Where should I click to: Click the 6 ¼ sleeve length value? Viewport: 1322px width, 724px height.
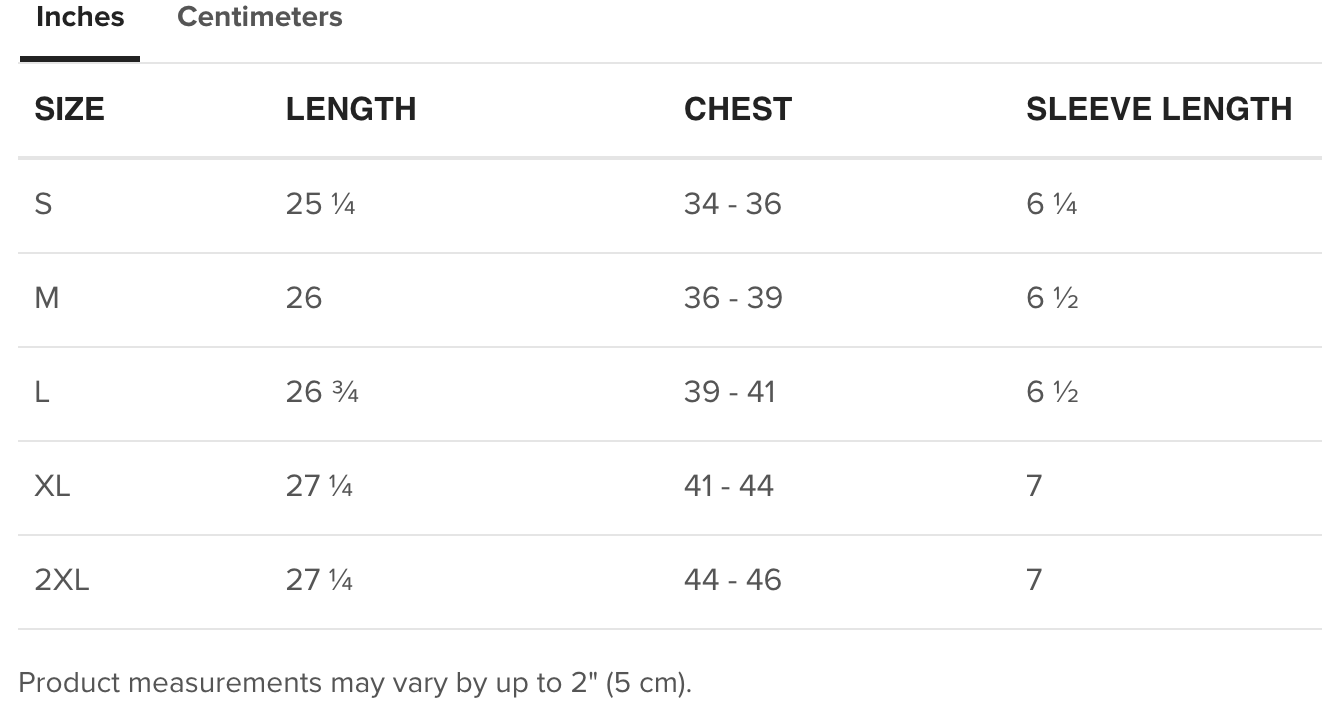(x=1052, y=204)
